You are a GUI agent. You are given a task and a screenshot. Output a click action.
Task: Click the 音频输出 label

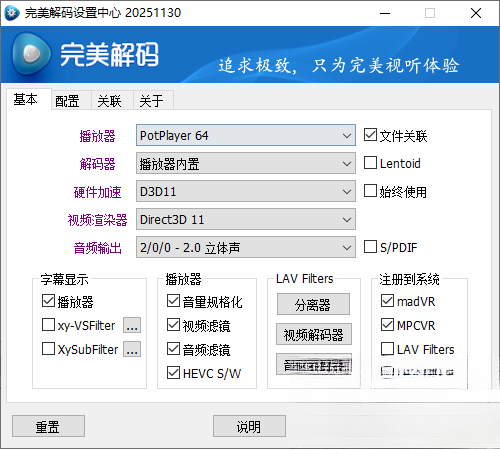point(97,248)
